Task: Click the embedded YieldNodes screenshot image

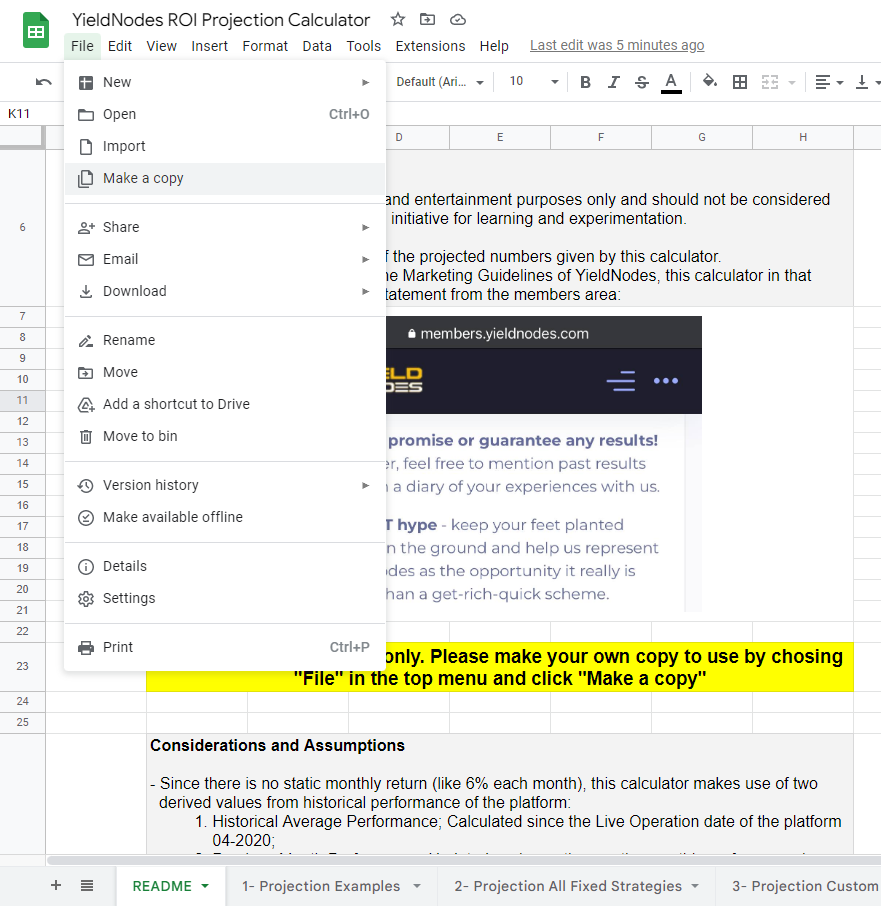Action: coord(544,464)
